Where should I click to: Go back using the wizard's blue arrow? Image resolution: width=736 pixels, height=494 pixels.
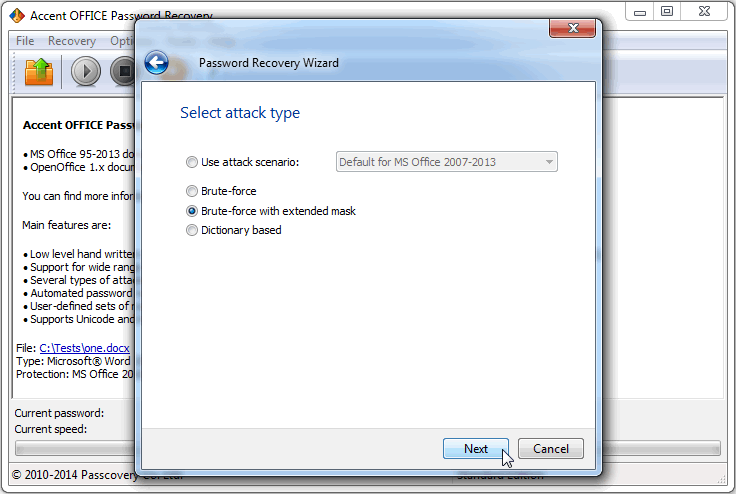pos(156,62)
